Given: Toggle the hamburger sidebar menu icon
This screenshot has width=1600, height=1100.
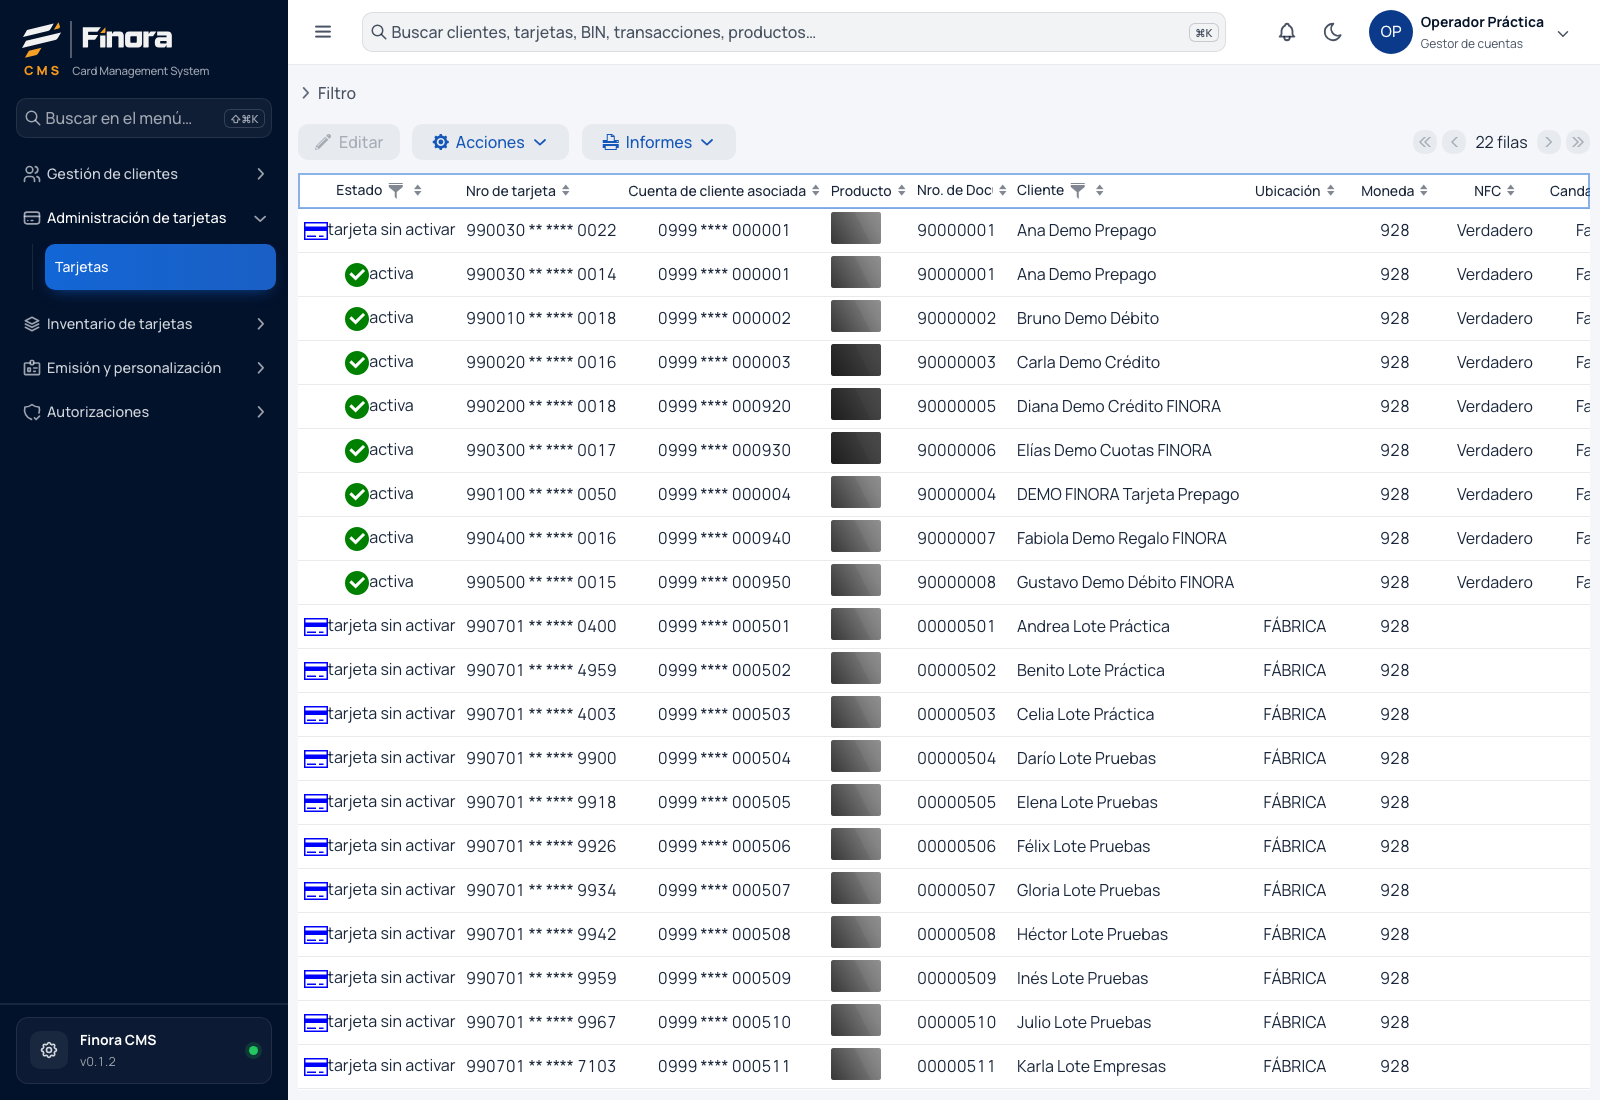Looking at the screenshot, I should click(323, 32).
